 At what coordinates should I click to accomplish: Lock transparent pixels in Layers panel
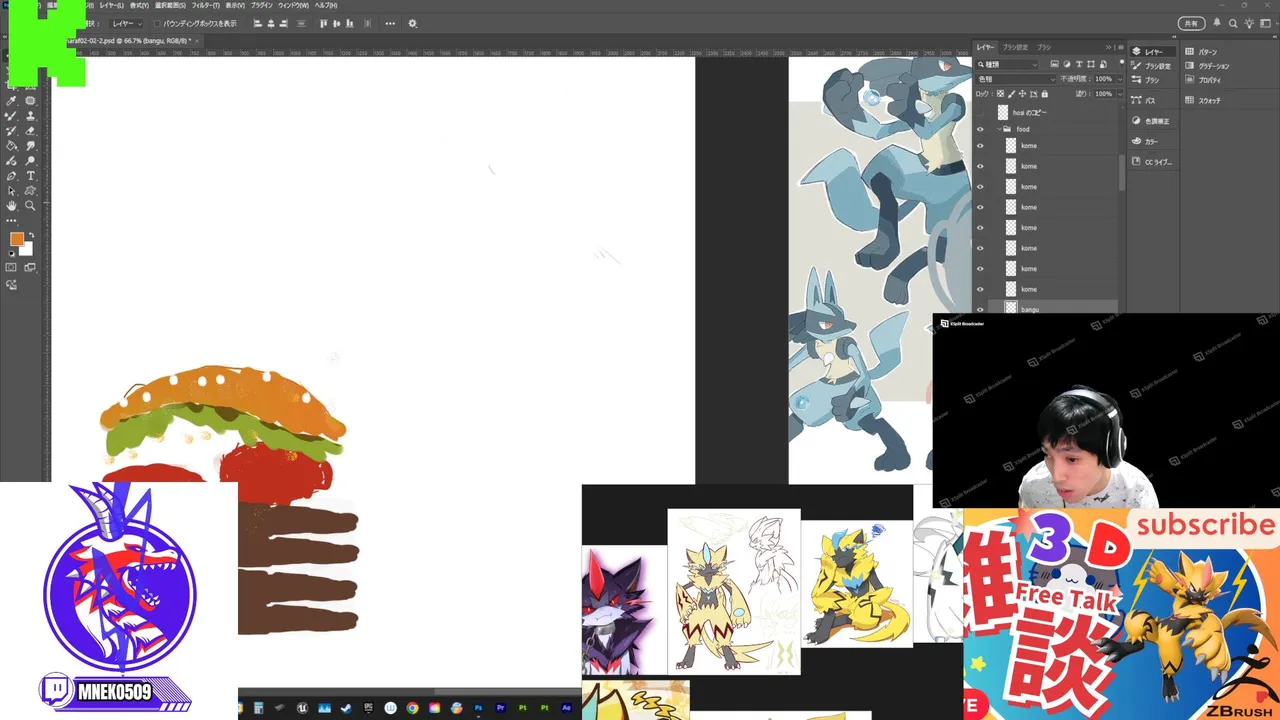click(1000, 94)
